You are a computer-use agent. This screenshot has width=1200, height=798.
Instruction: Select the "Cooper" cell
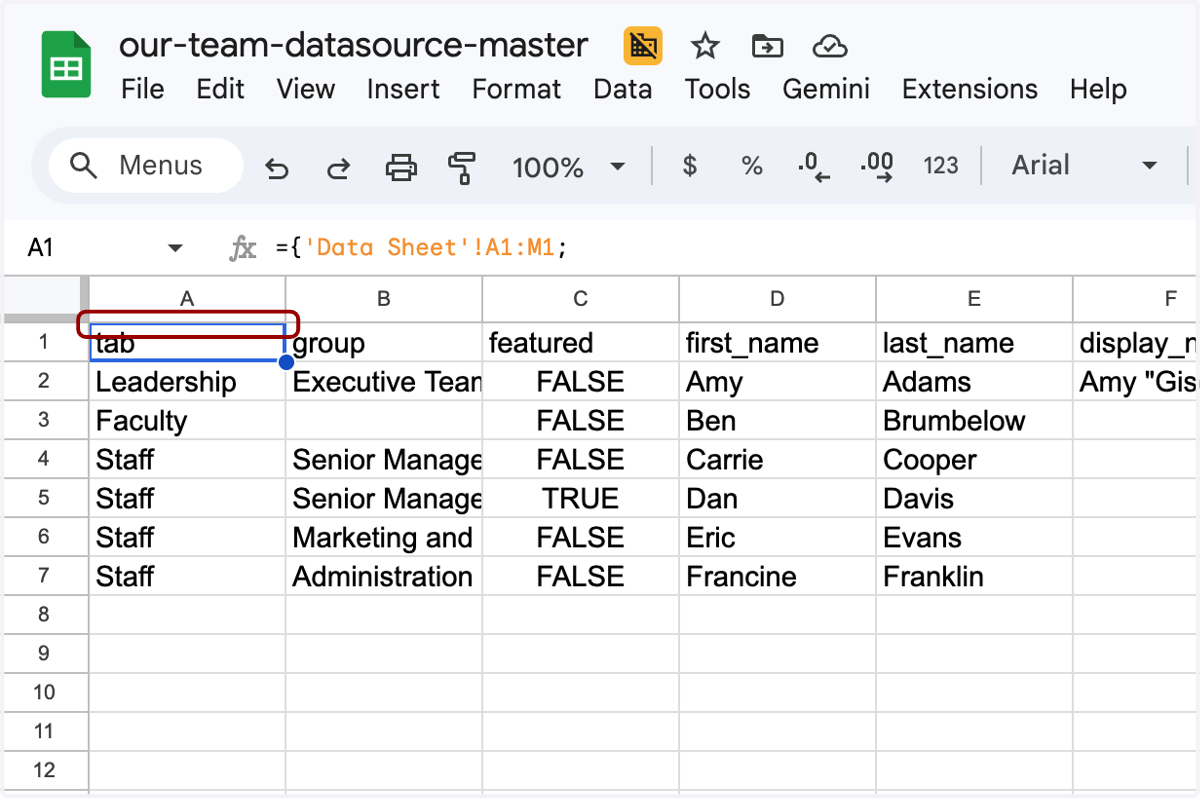pos(975,460)
